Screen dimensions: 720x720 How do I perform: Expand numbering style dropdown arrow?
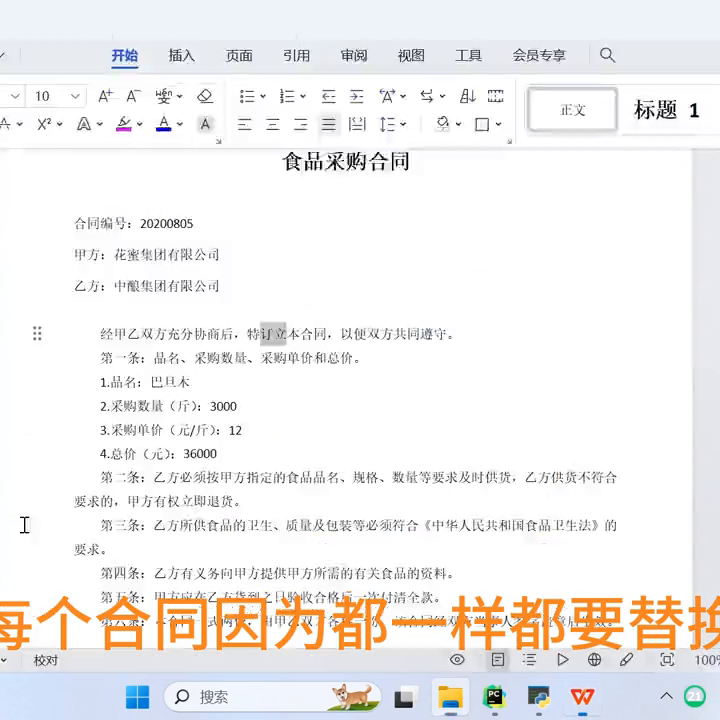tap(303, 96)
